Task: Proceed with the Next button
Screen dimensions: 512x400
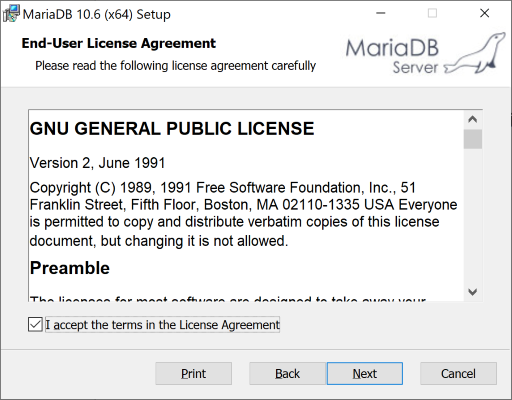Action: 365,373
